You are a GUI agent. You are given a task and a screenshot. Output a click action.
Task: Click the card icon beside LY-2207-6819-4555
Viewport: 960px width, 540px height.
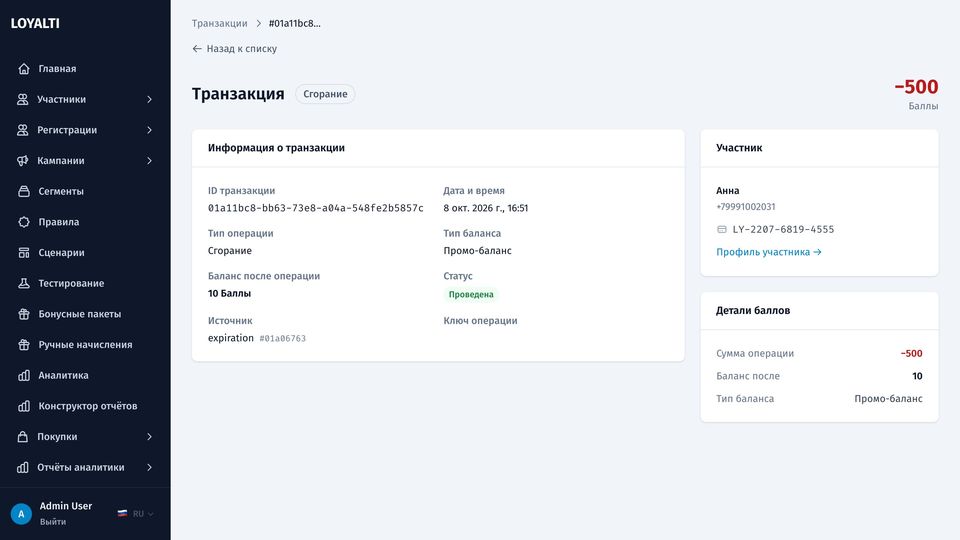722,230
